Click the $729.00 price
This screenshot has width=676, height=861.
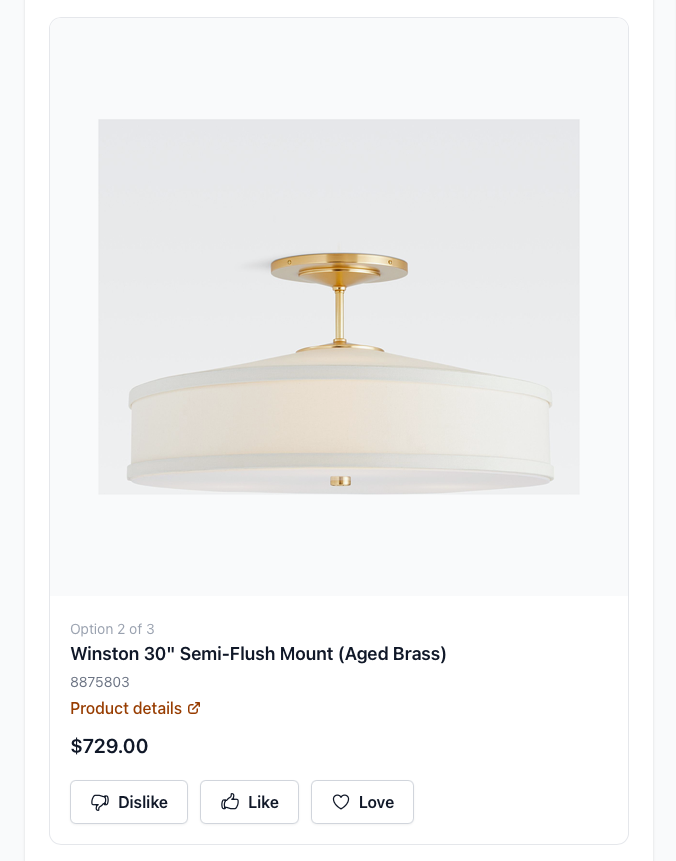109,746
